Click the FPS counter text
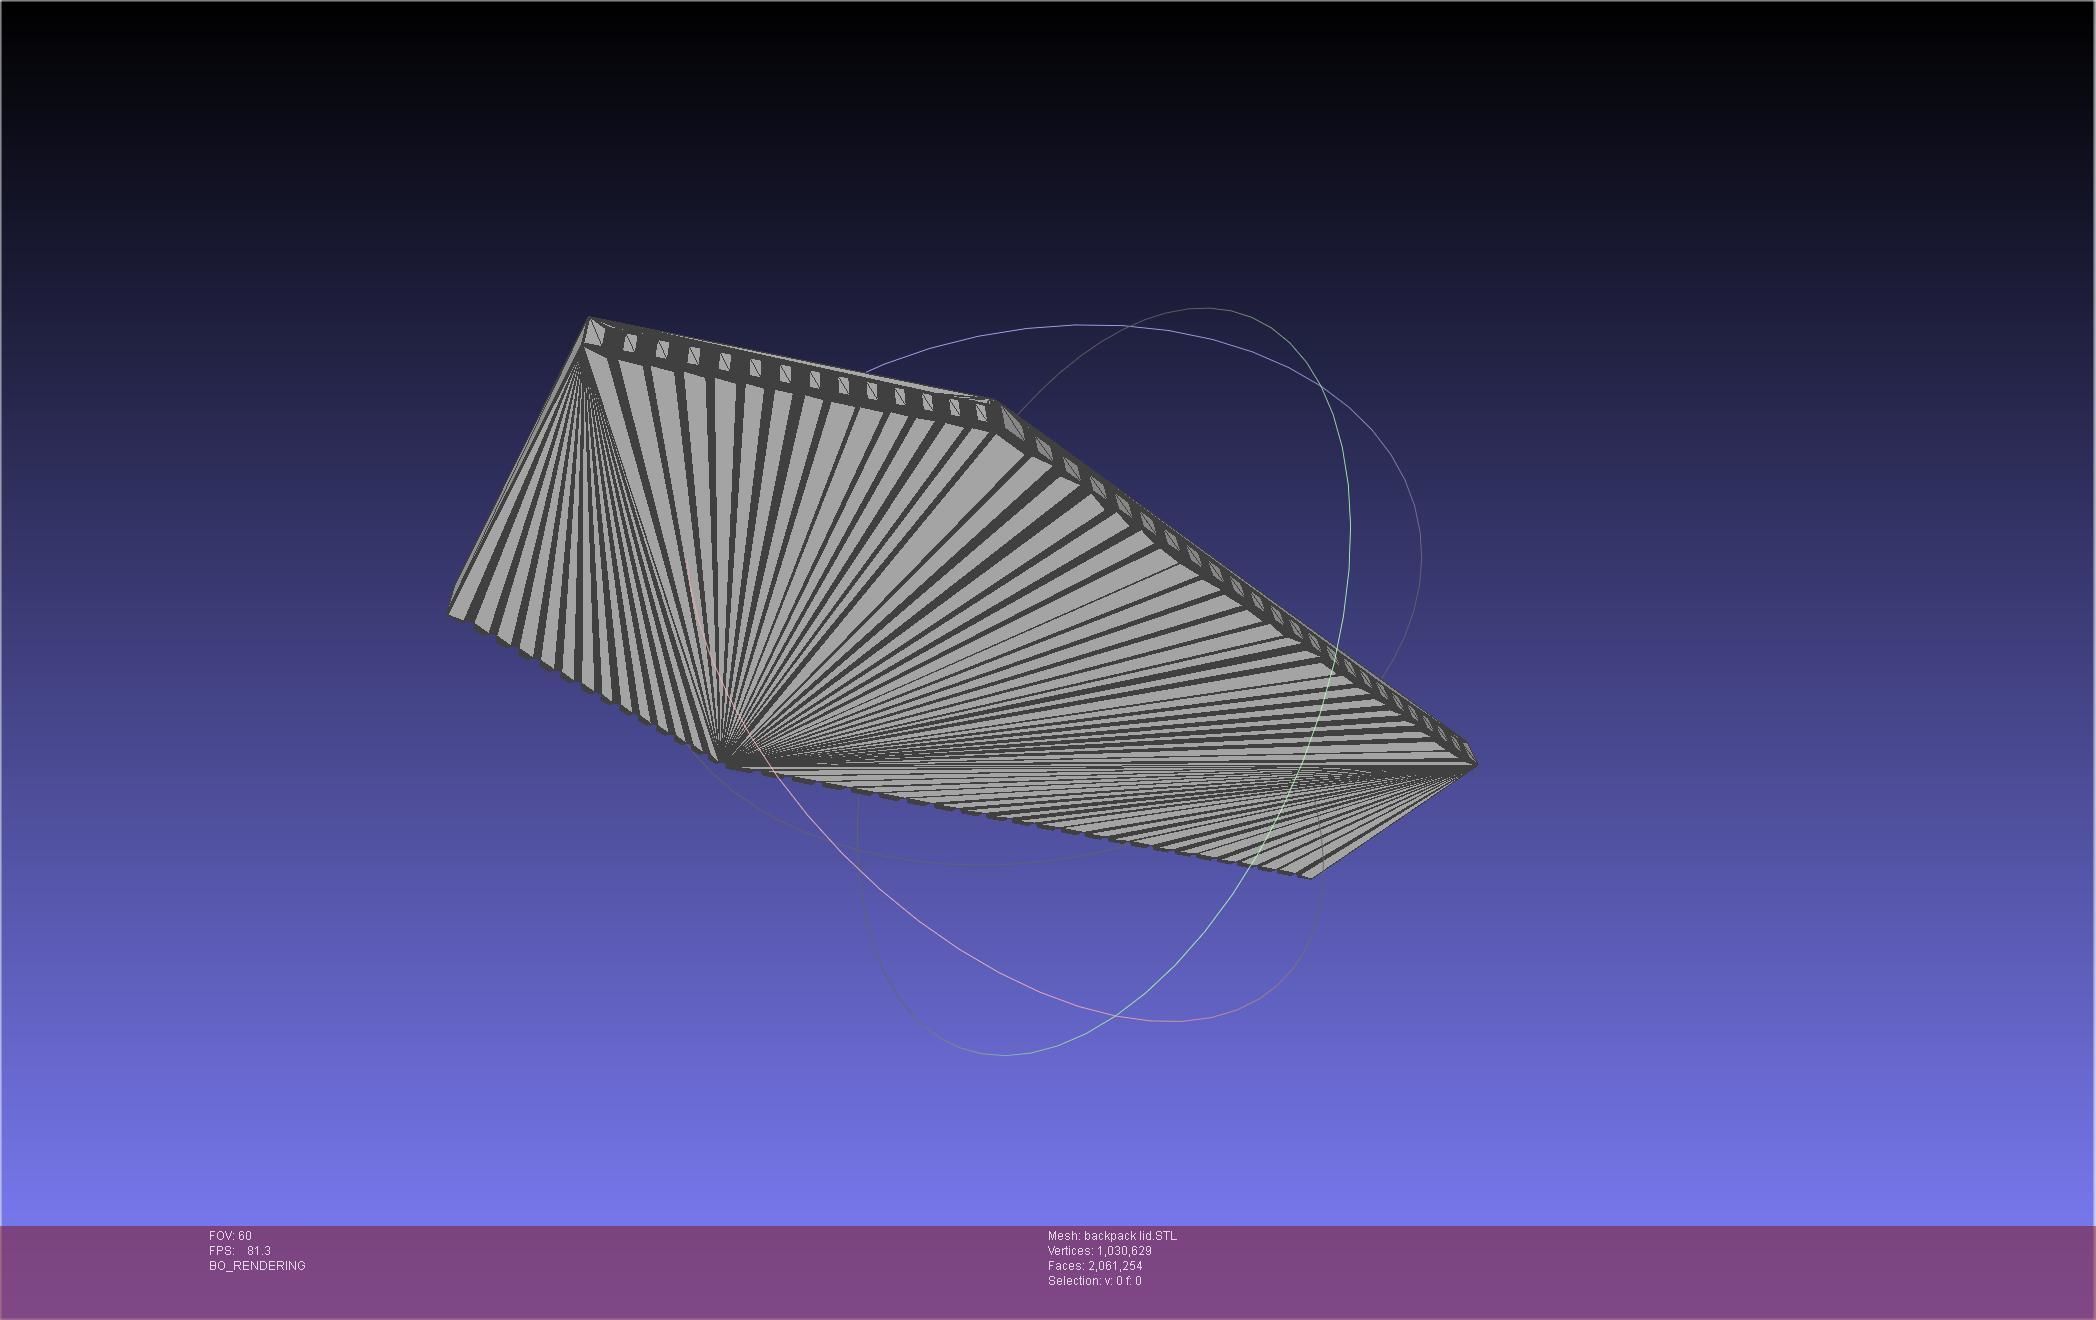The image size is (2096, 1320). (x=239, y=1251)
